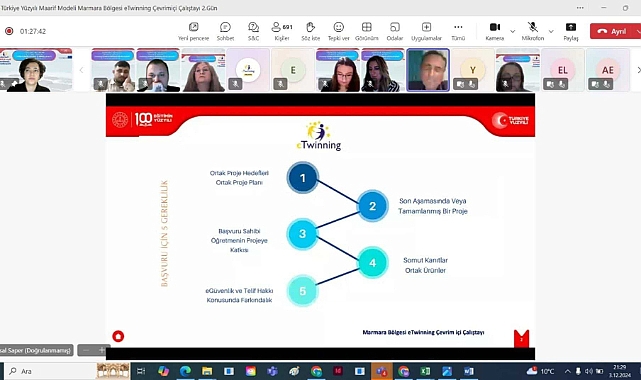Zoom out shared content with minus
Image resolution: width=641 pixels, height=380 pixels.
coord(86,350)
